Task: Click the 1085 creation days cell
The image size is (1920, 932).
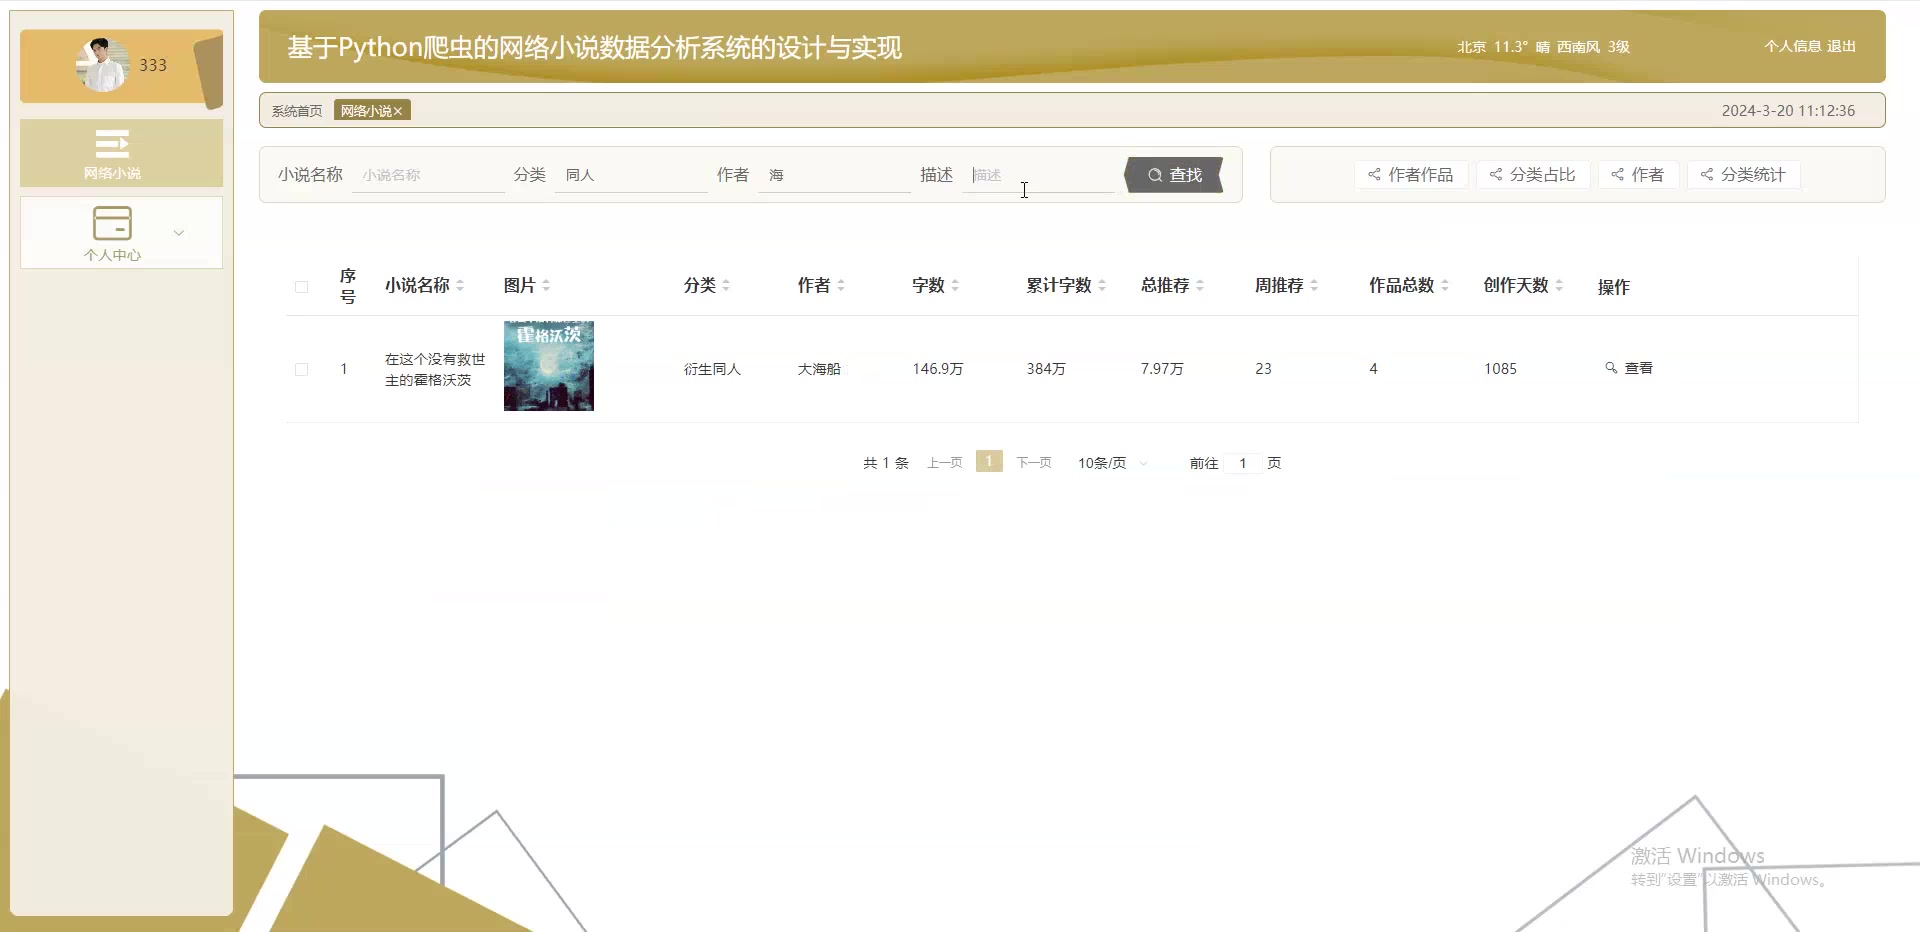Action: (x=1500, y=369)
